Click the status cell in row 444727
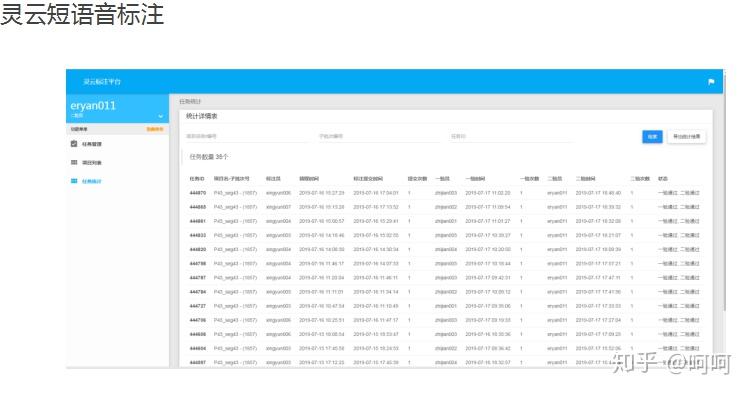The width and height of the screenshot is (750, 395). pyautogui.click(x=678, y=306)
